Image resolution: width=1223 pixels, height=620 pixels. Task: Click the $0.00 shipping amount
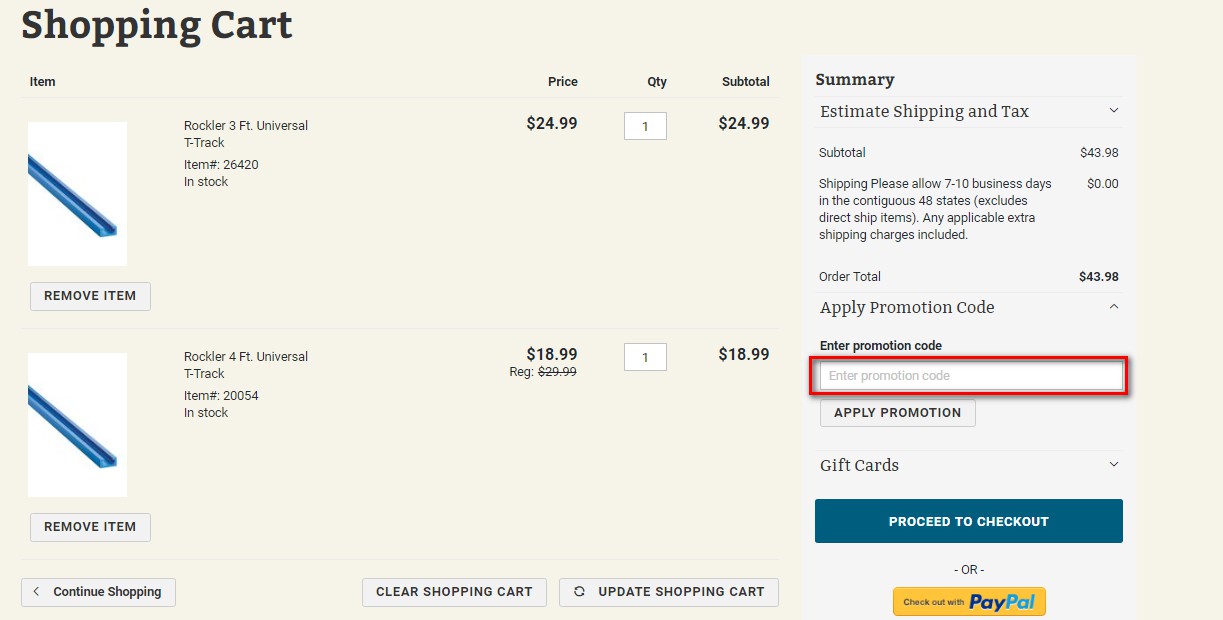1103,184
